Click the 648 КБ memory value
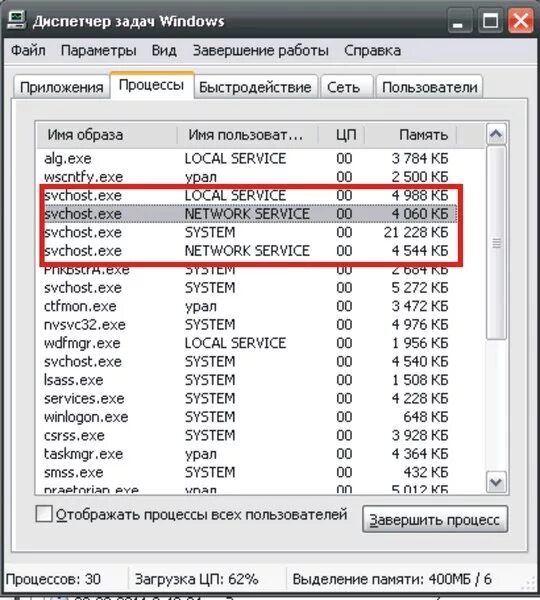 [x=426, y=417]
